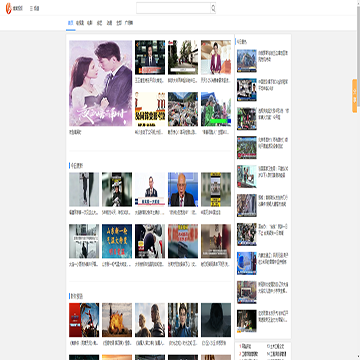This screenshot has width=360, height=360.
Task: Select the blue underlined home tab
Action: 70,23
